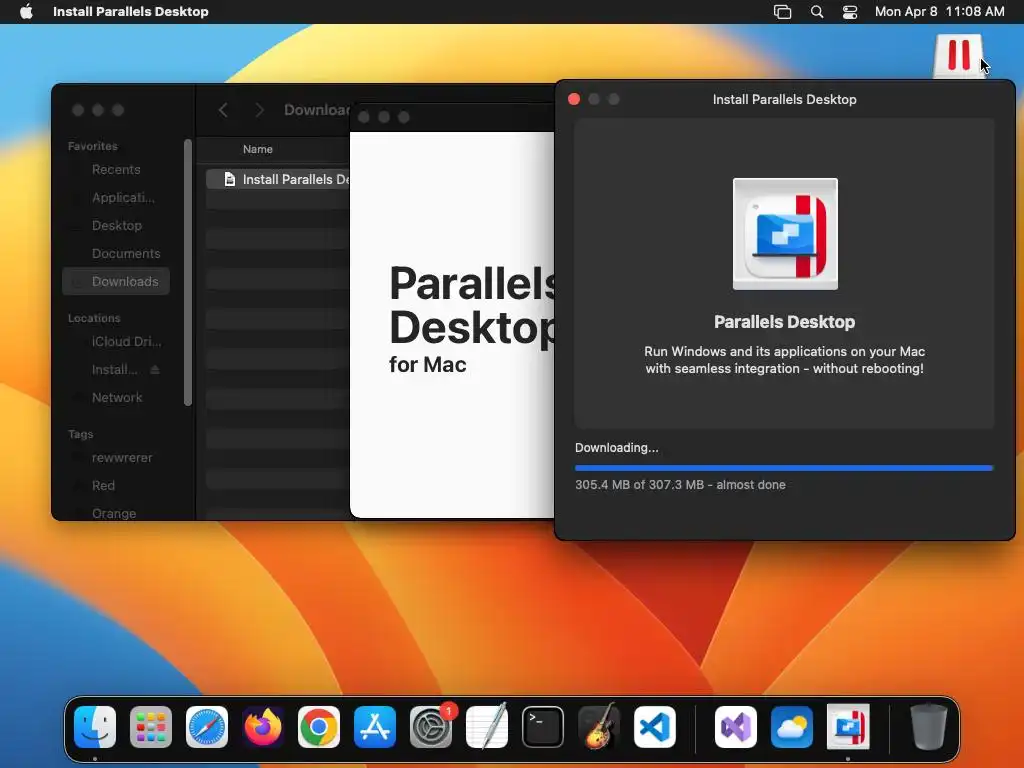The width and height of the screenshot is (1024, 768).
Task: Select the Red tag in Finder sidebar
Action: point(116,486)
